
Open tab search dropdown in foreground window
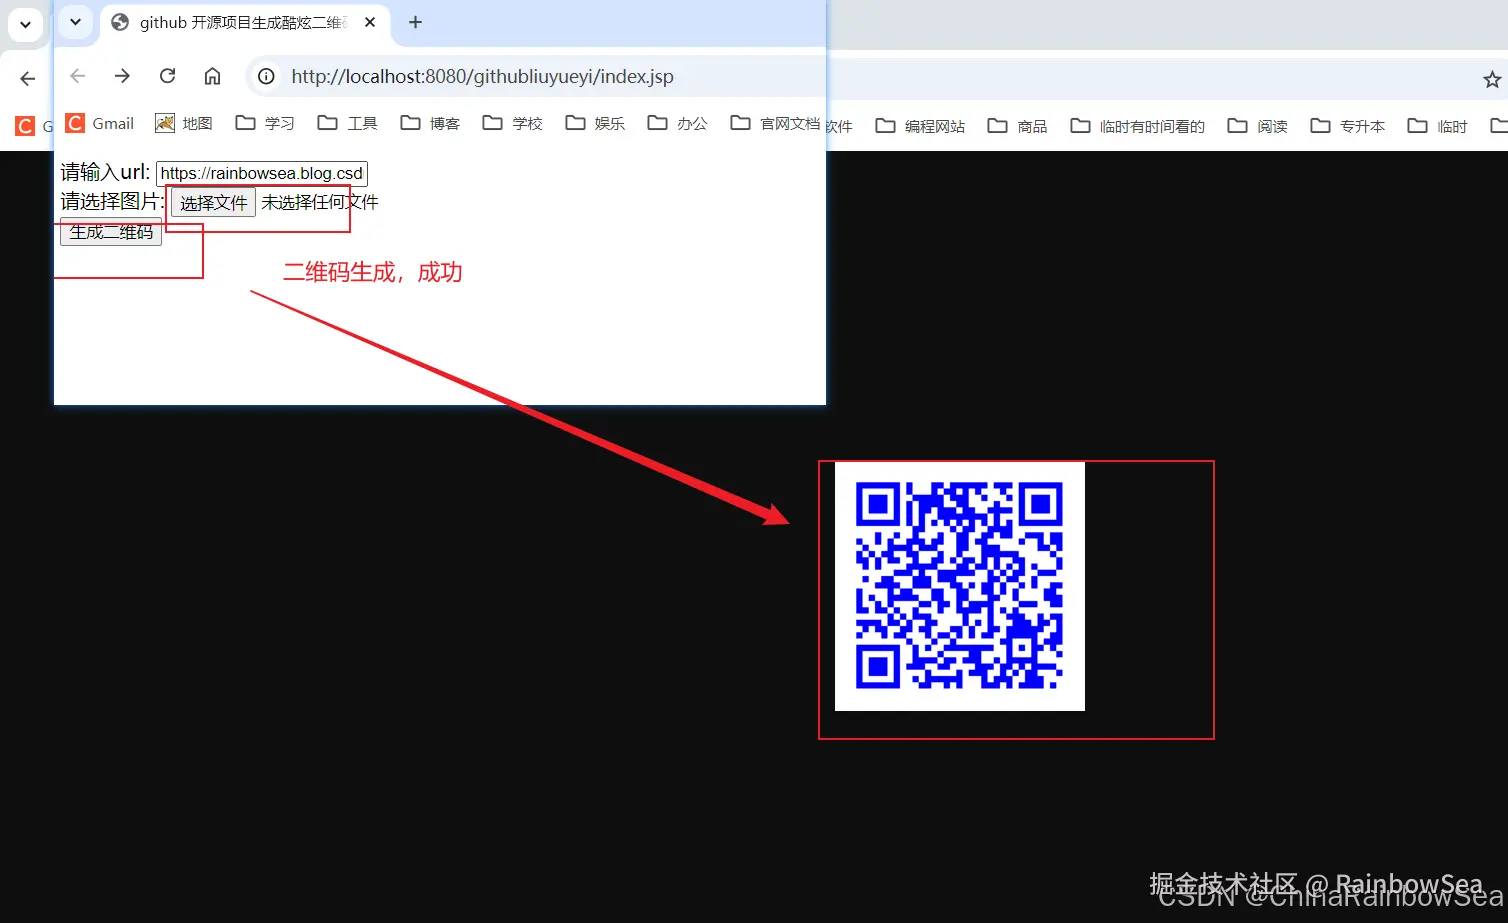pos(75,22)
